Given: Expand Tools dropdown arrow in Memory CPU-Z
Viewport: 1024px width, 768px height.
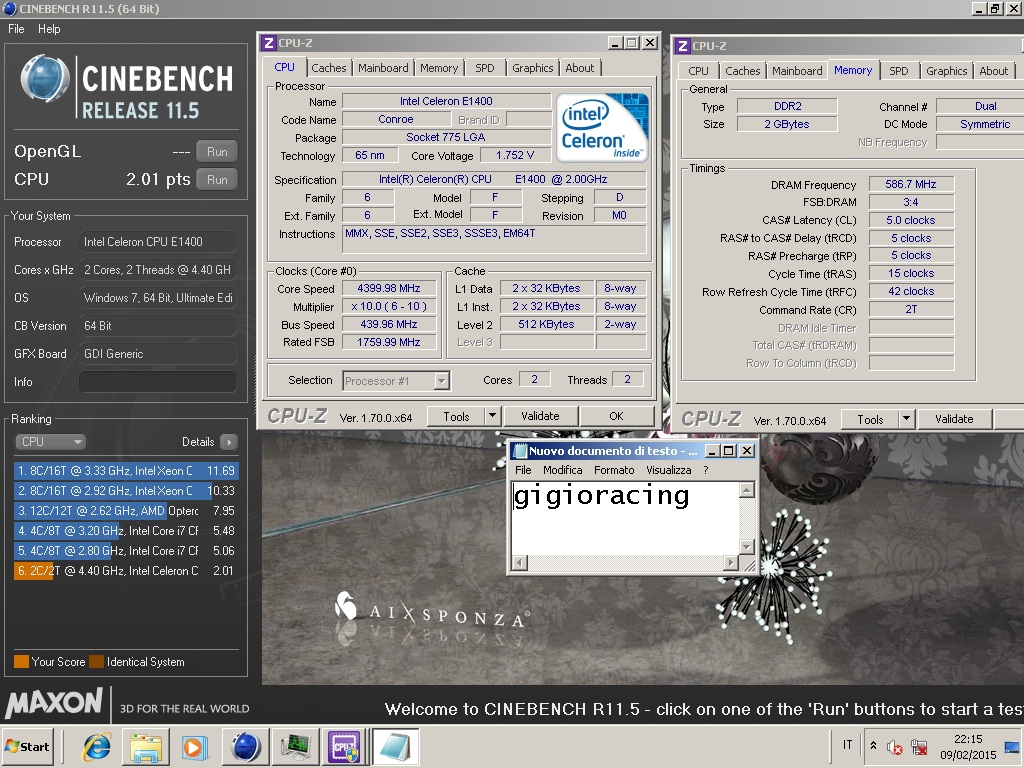Looking at the screenshot, I should (906, 419).
